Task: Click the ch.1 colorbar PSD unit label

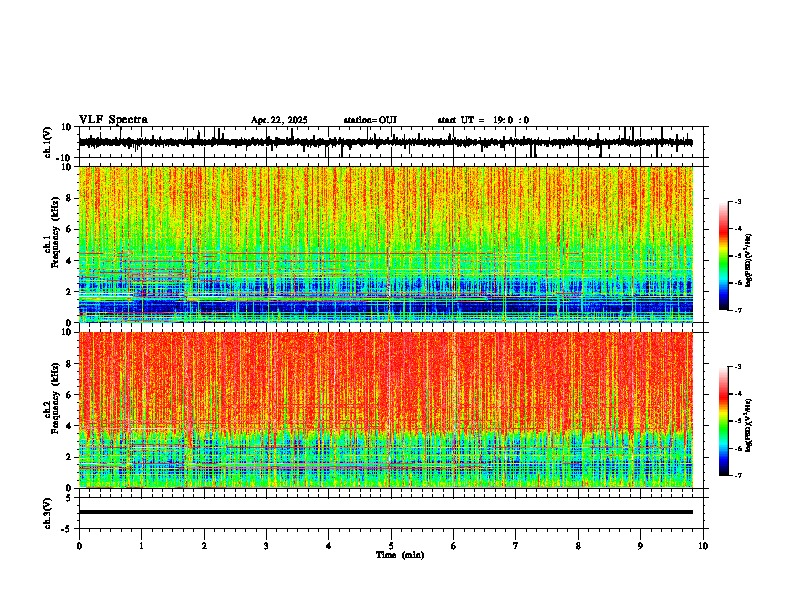Action: coord(748,260)
